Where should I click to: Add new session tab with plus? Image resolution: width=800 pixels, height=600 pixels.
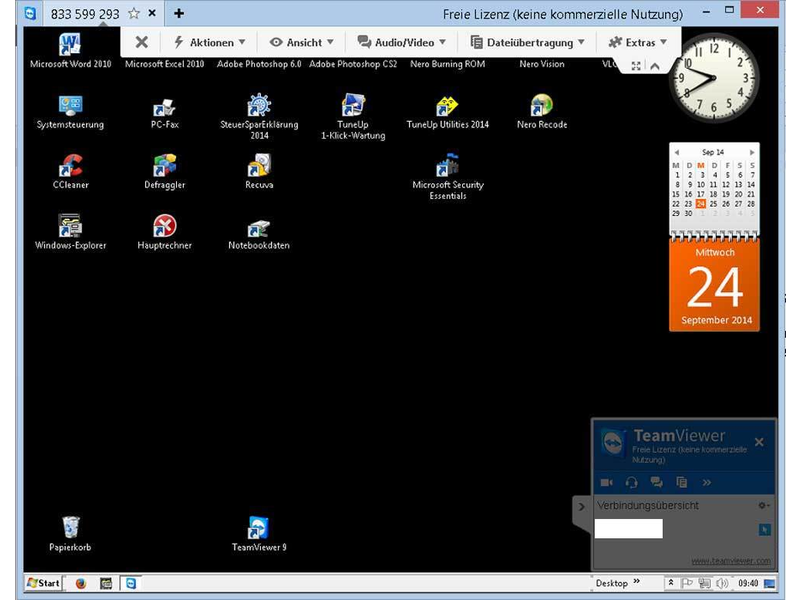(179, 13)
